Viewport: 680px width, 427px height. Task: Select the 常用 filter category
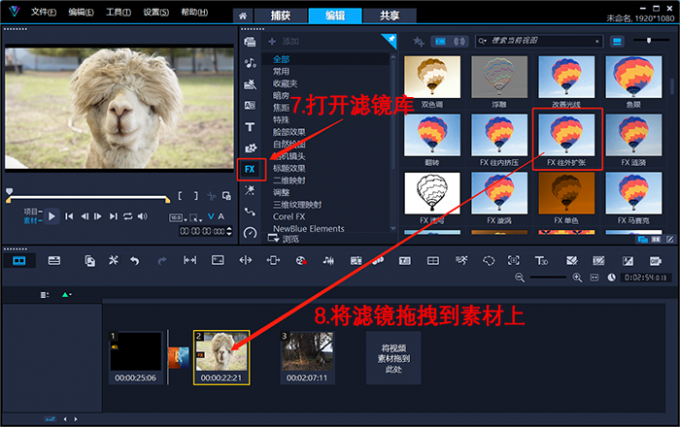[x=281, y=71]
